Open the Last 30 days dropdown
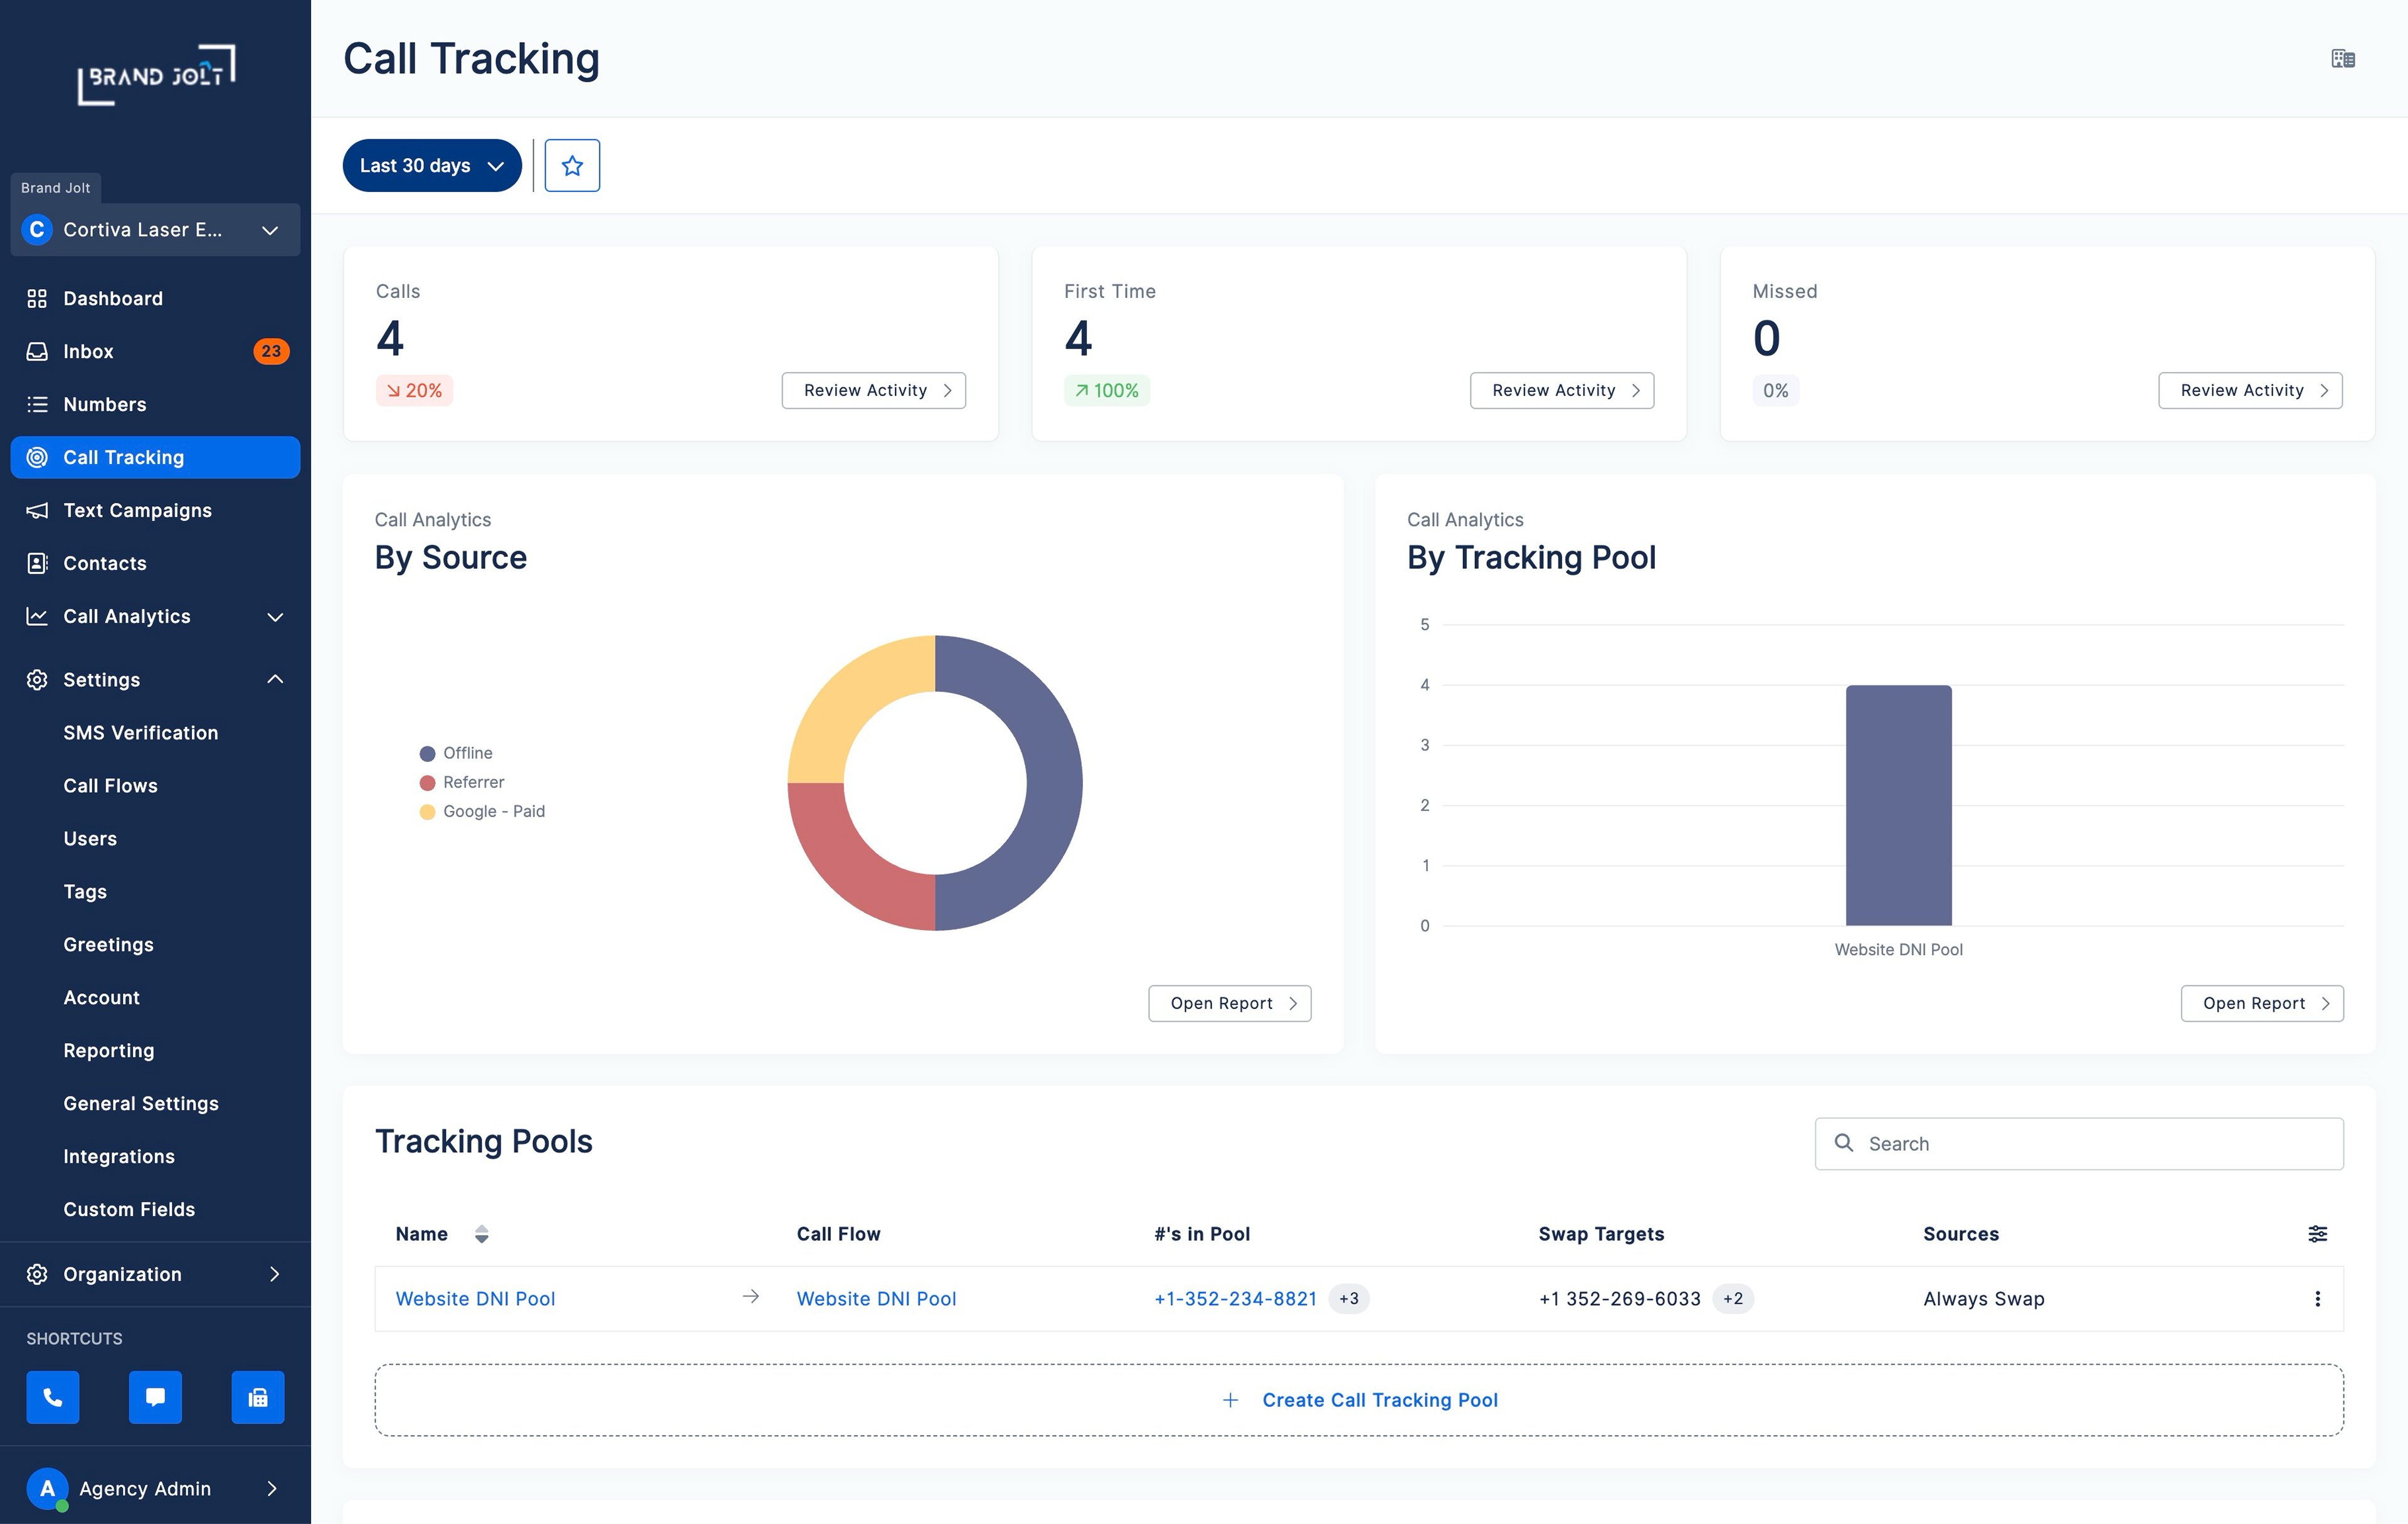 pos(431,165)
